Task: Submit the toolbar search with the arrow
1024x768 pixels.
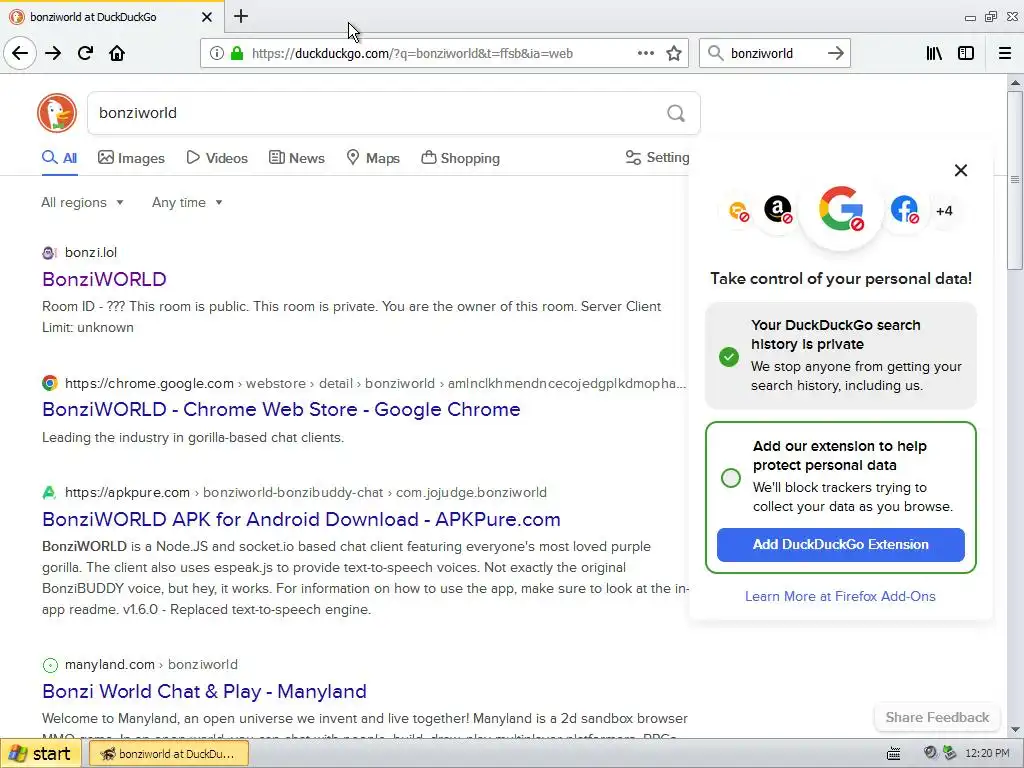Action: point(835,53)
